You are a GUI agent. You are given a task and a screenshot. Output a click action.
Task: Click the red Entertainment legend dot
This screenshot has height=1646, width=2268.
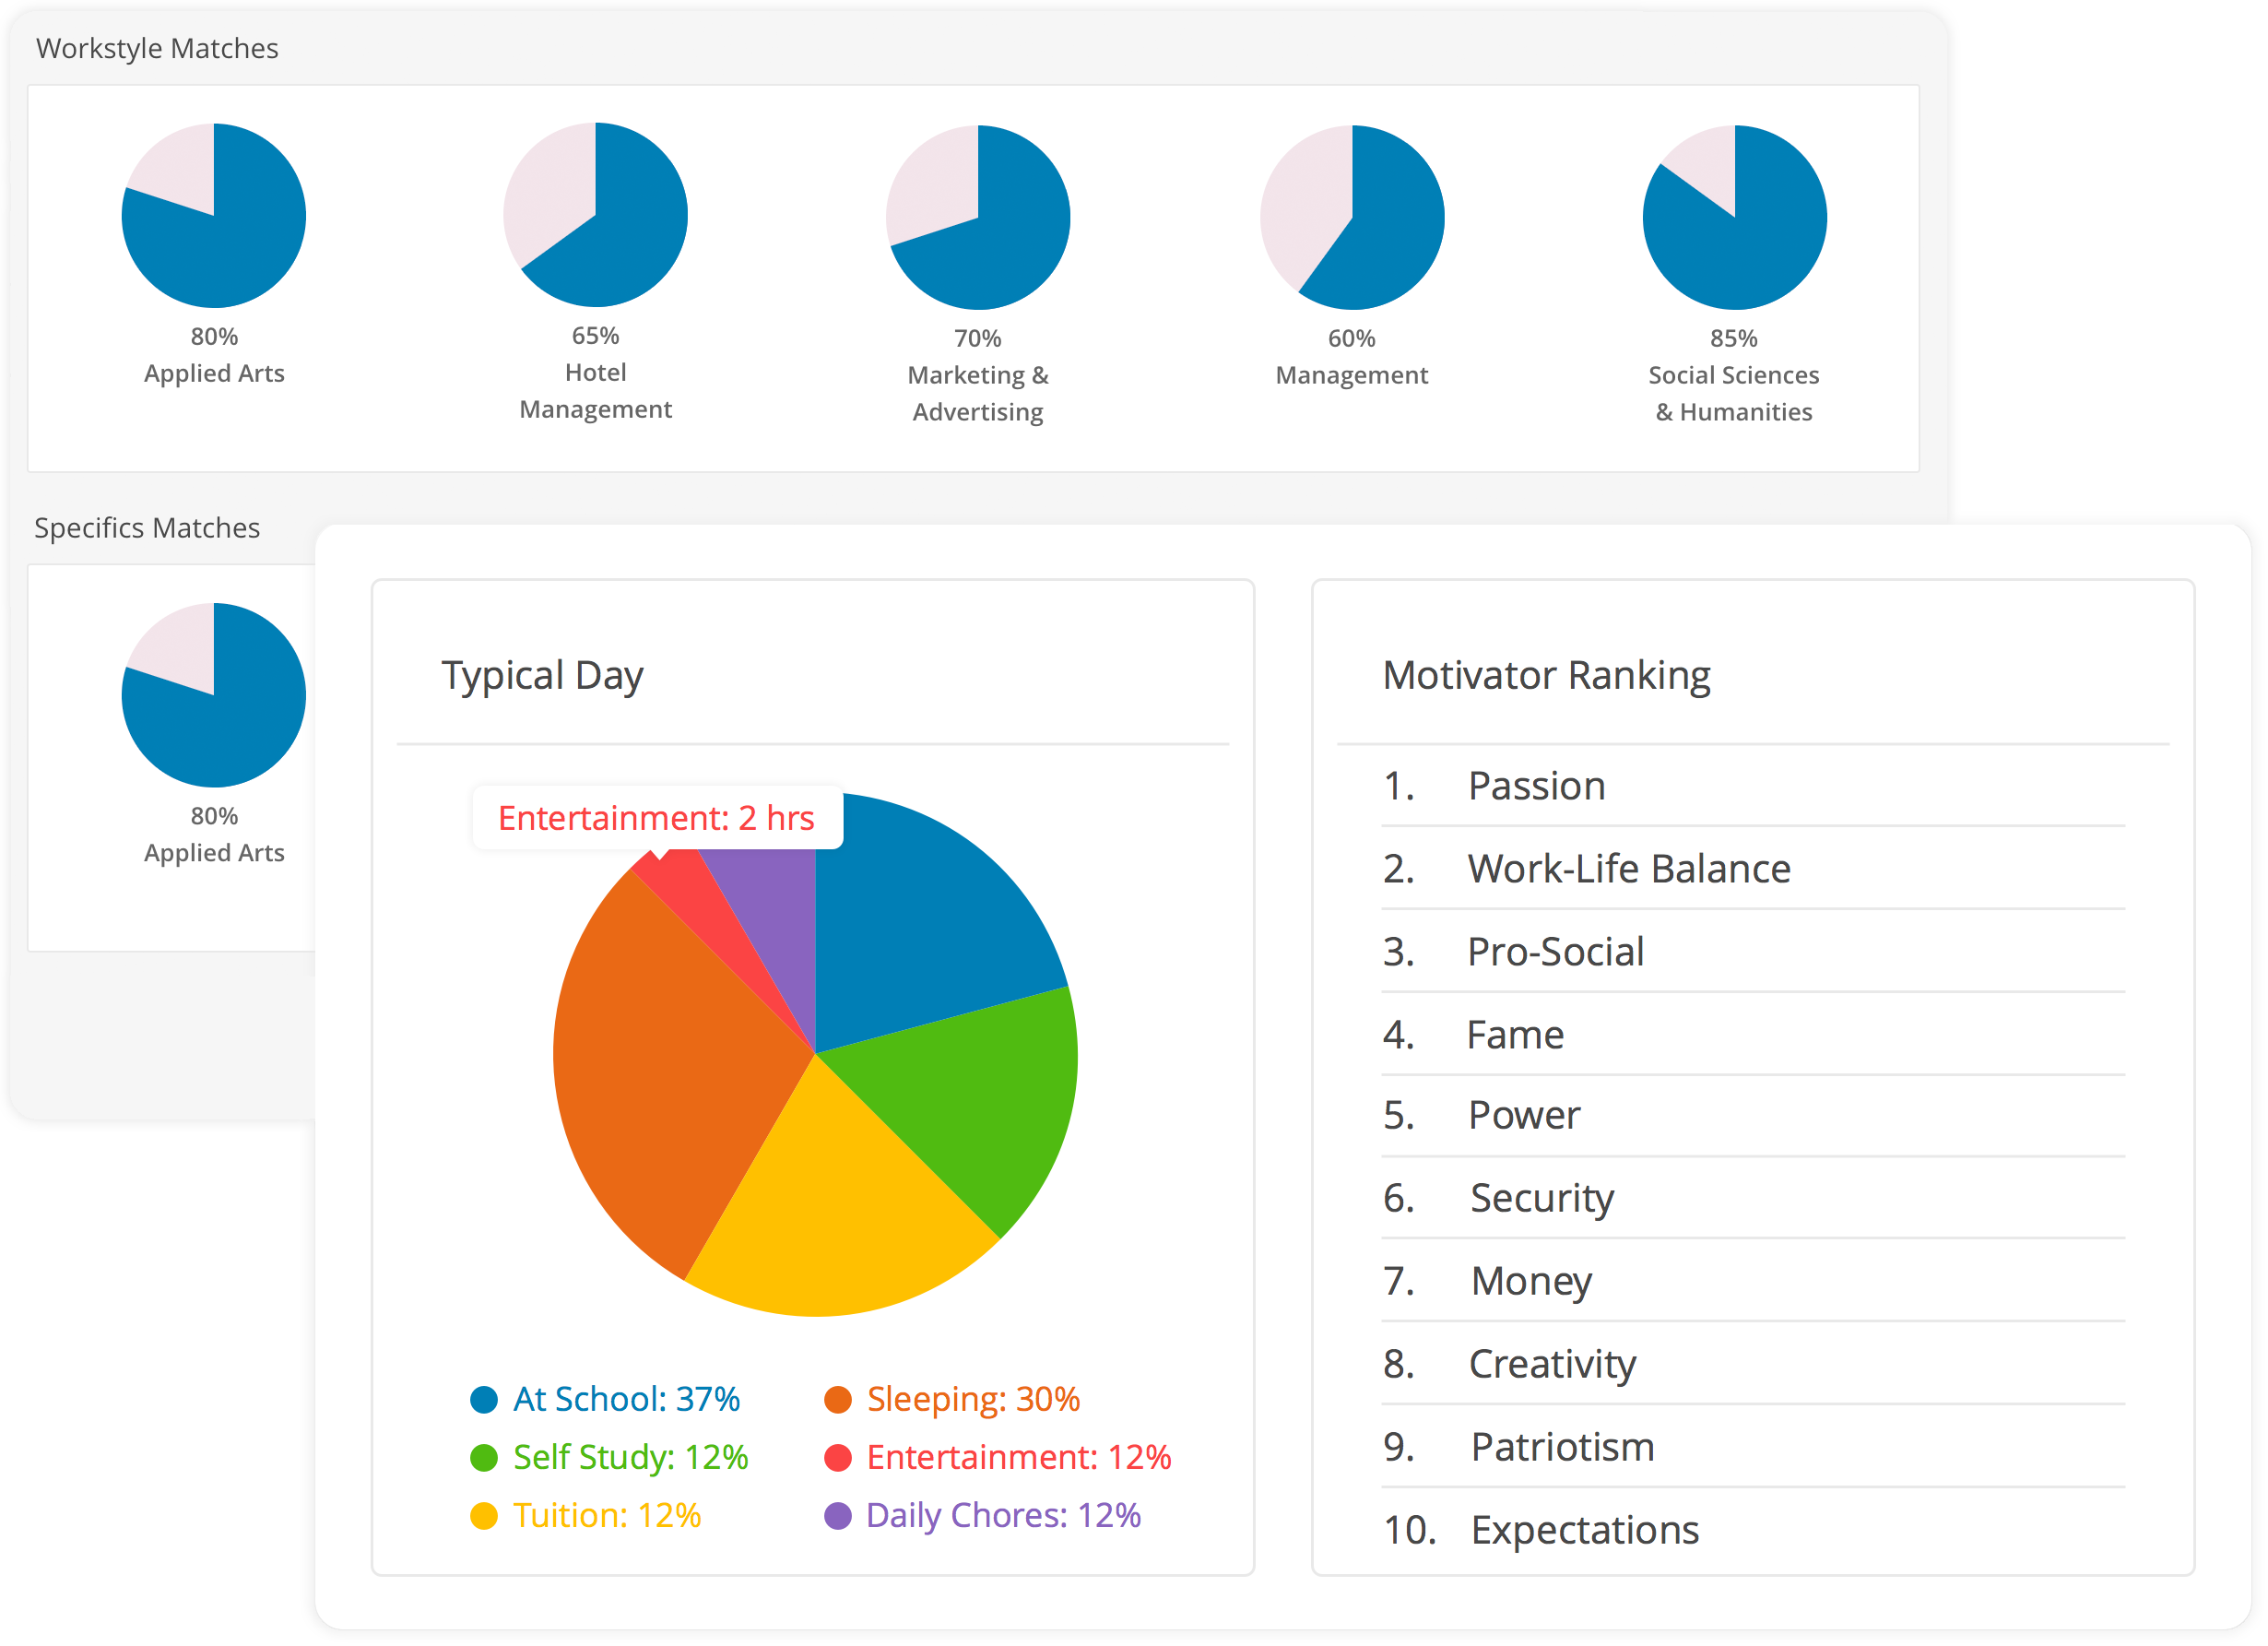click(x=837, y=1458)
